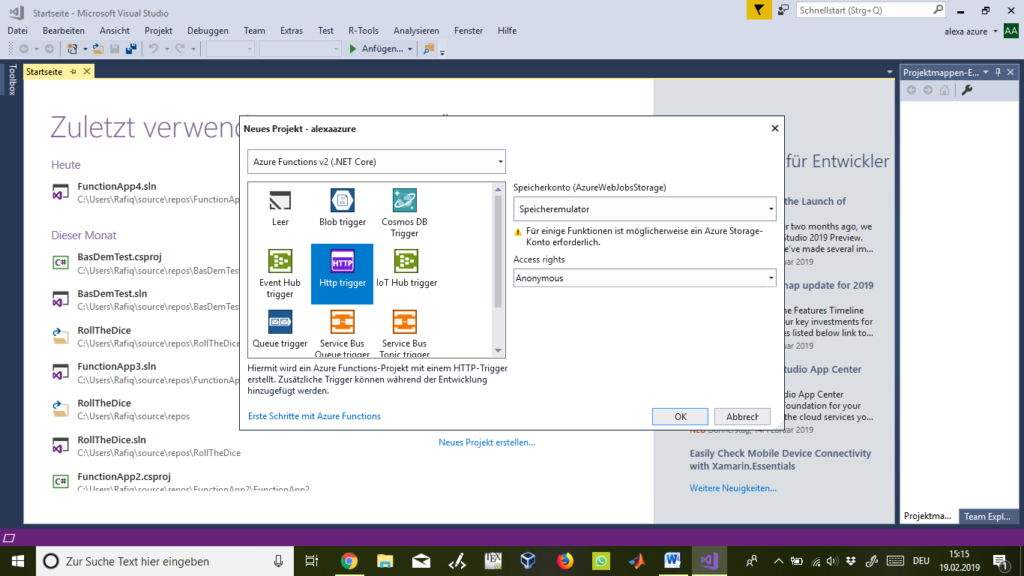Toggle auto-hide pin on Projektmappen-Explorer
The width and height of the screenshot is (1024, 576).
click(998, 72)
